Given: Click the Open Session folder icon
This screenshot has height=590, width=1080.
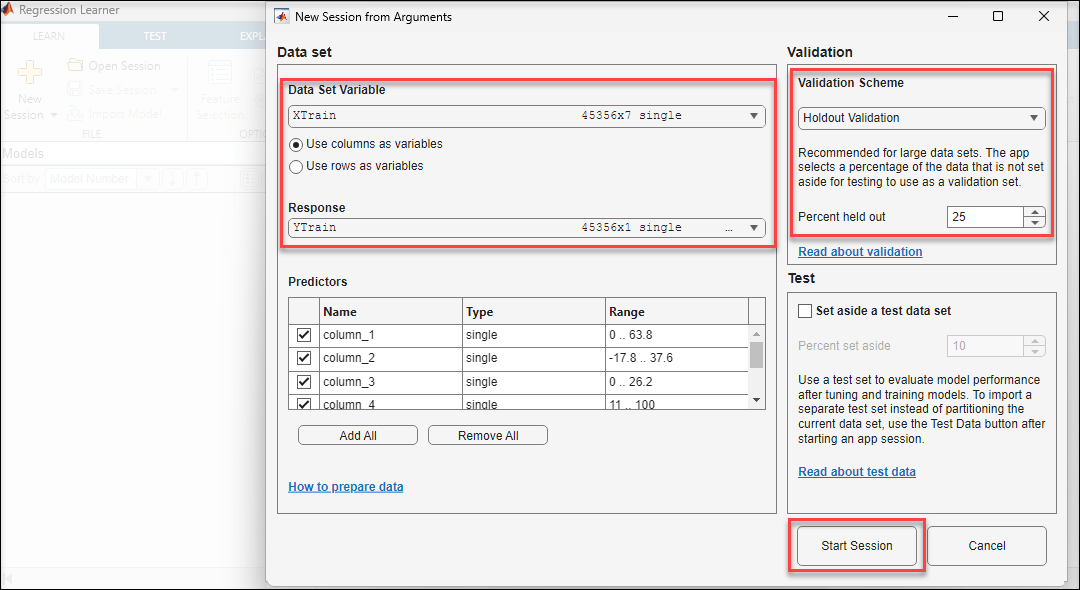Looking at the screenshot, I should pos(76,66).
